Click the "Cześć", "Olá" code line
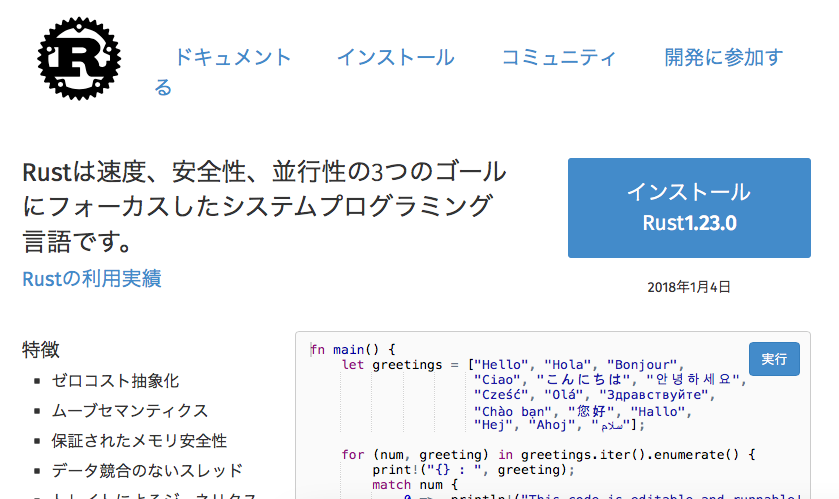 [594, 395]
